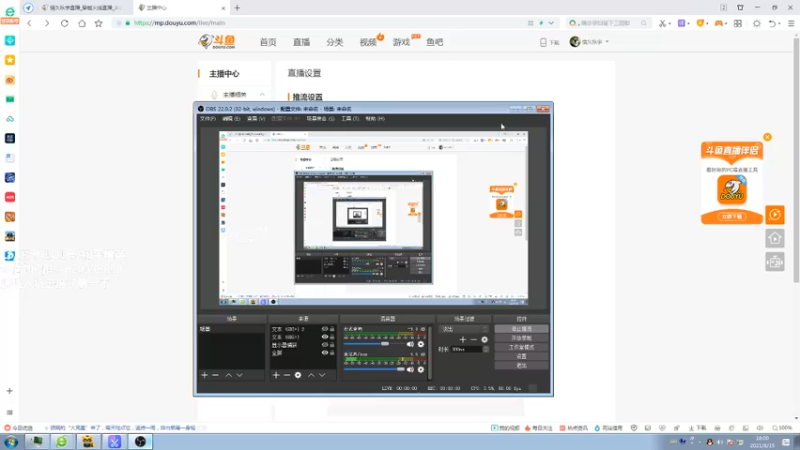Toggle visibility of the last source row
Viewport: 800px width, 450px height.
tap(324, 353)
